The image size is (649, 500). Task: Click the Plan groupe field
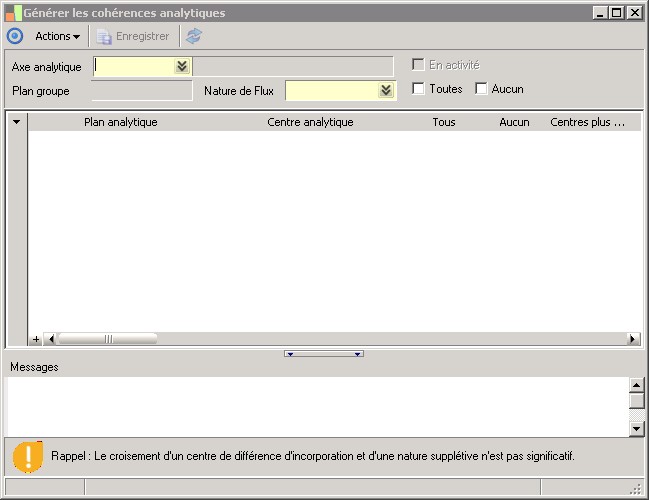coord(142,90)
